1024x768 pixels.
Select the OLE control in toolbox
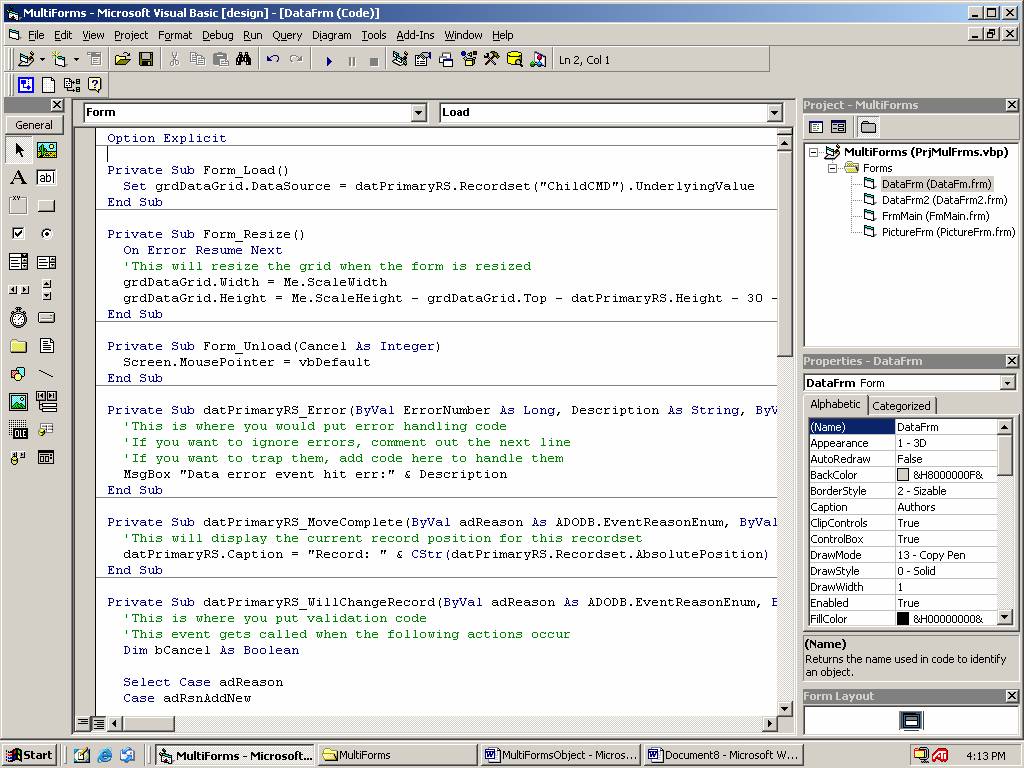click(18, 430)
